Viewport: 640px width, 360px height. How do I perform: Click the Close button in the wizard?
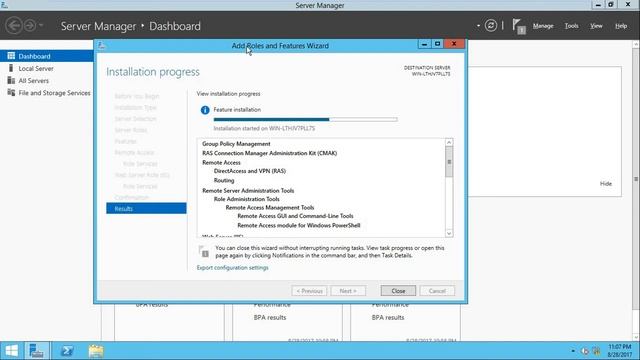pyautogui.click(x=398, y=291)
